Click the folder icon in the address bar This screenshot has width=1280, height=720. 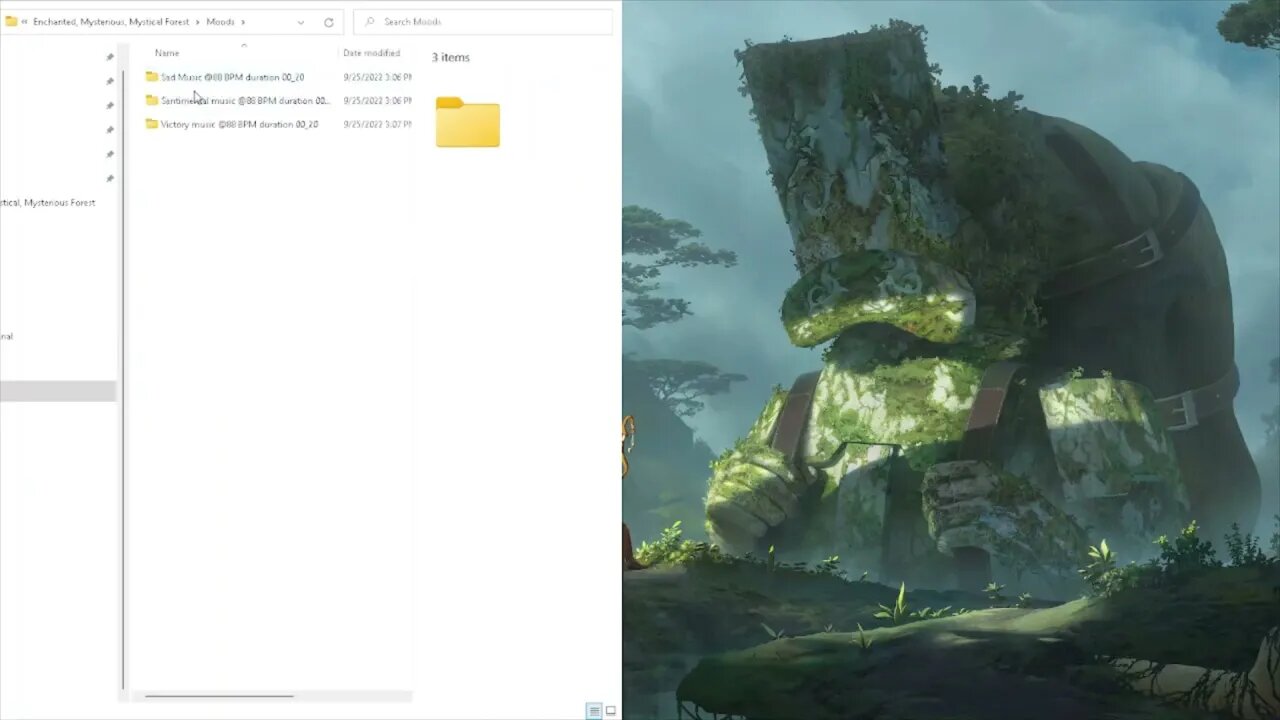point(11,21)
